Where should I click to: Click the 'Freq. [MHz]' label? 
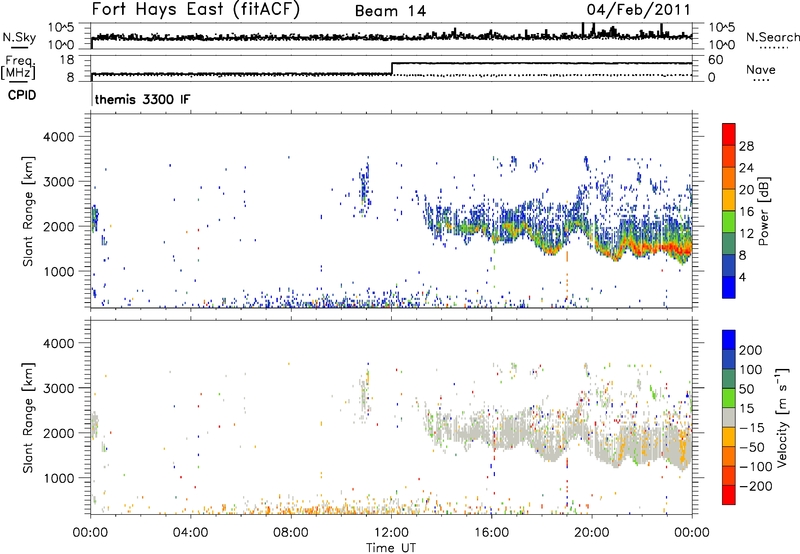pyautogui.click(x=19, y=67)
